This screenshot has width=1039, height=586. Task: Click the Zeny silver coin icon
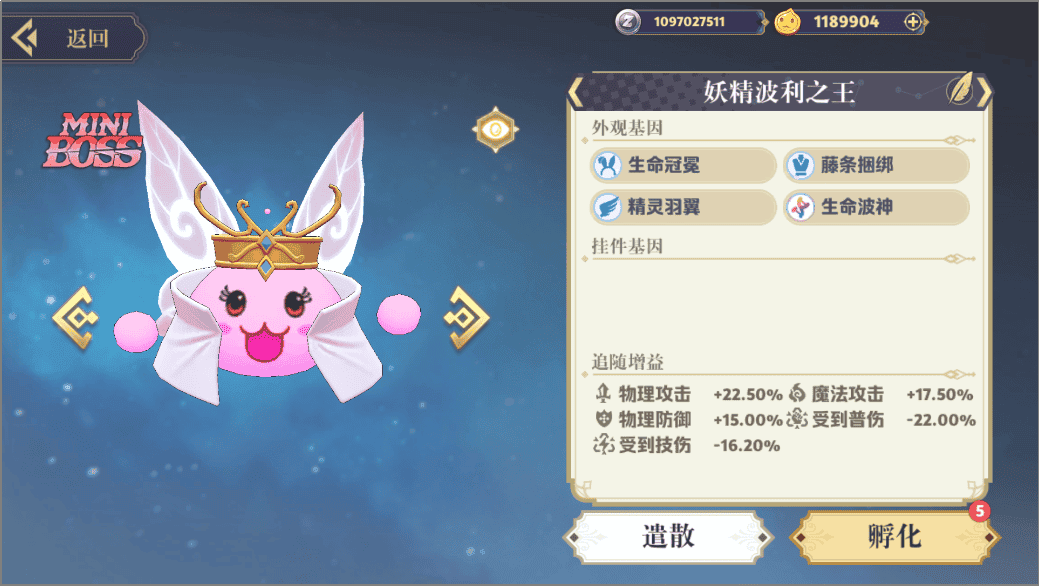tap(628, 22)
